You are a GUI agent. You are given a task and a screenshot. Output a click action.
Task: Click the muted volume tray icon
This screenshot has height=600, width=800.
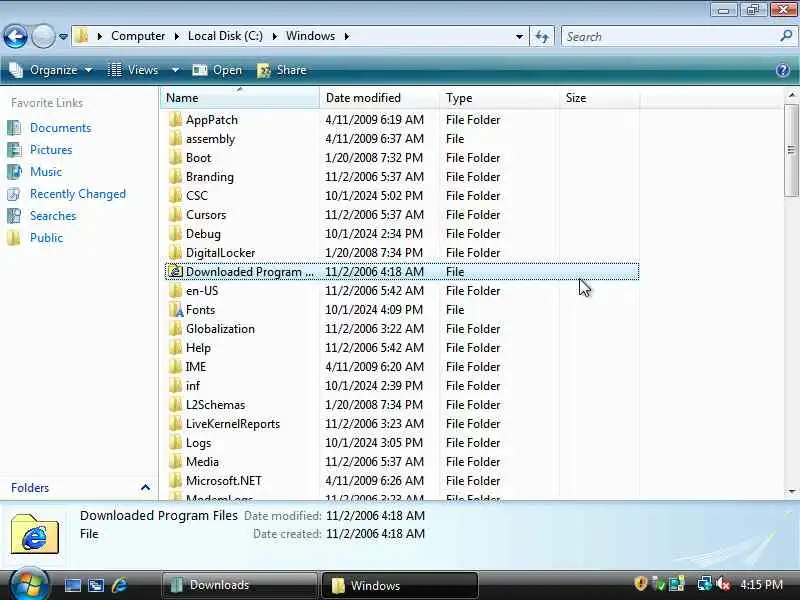[x=722, y=584]
